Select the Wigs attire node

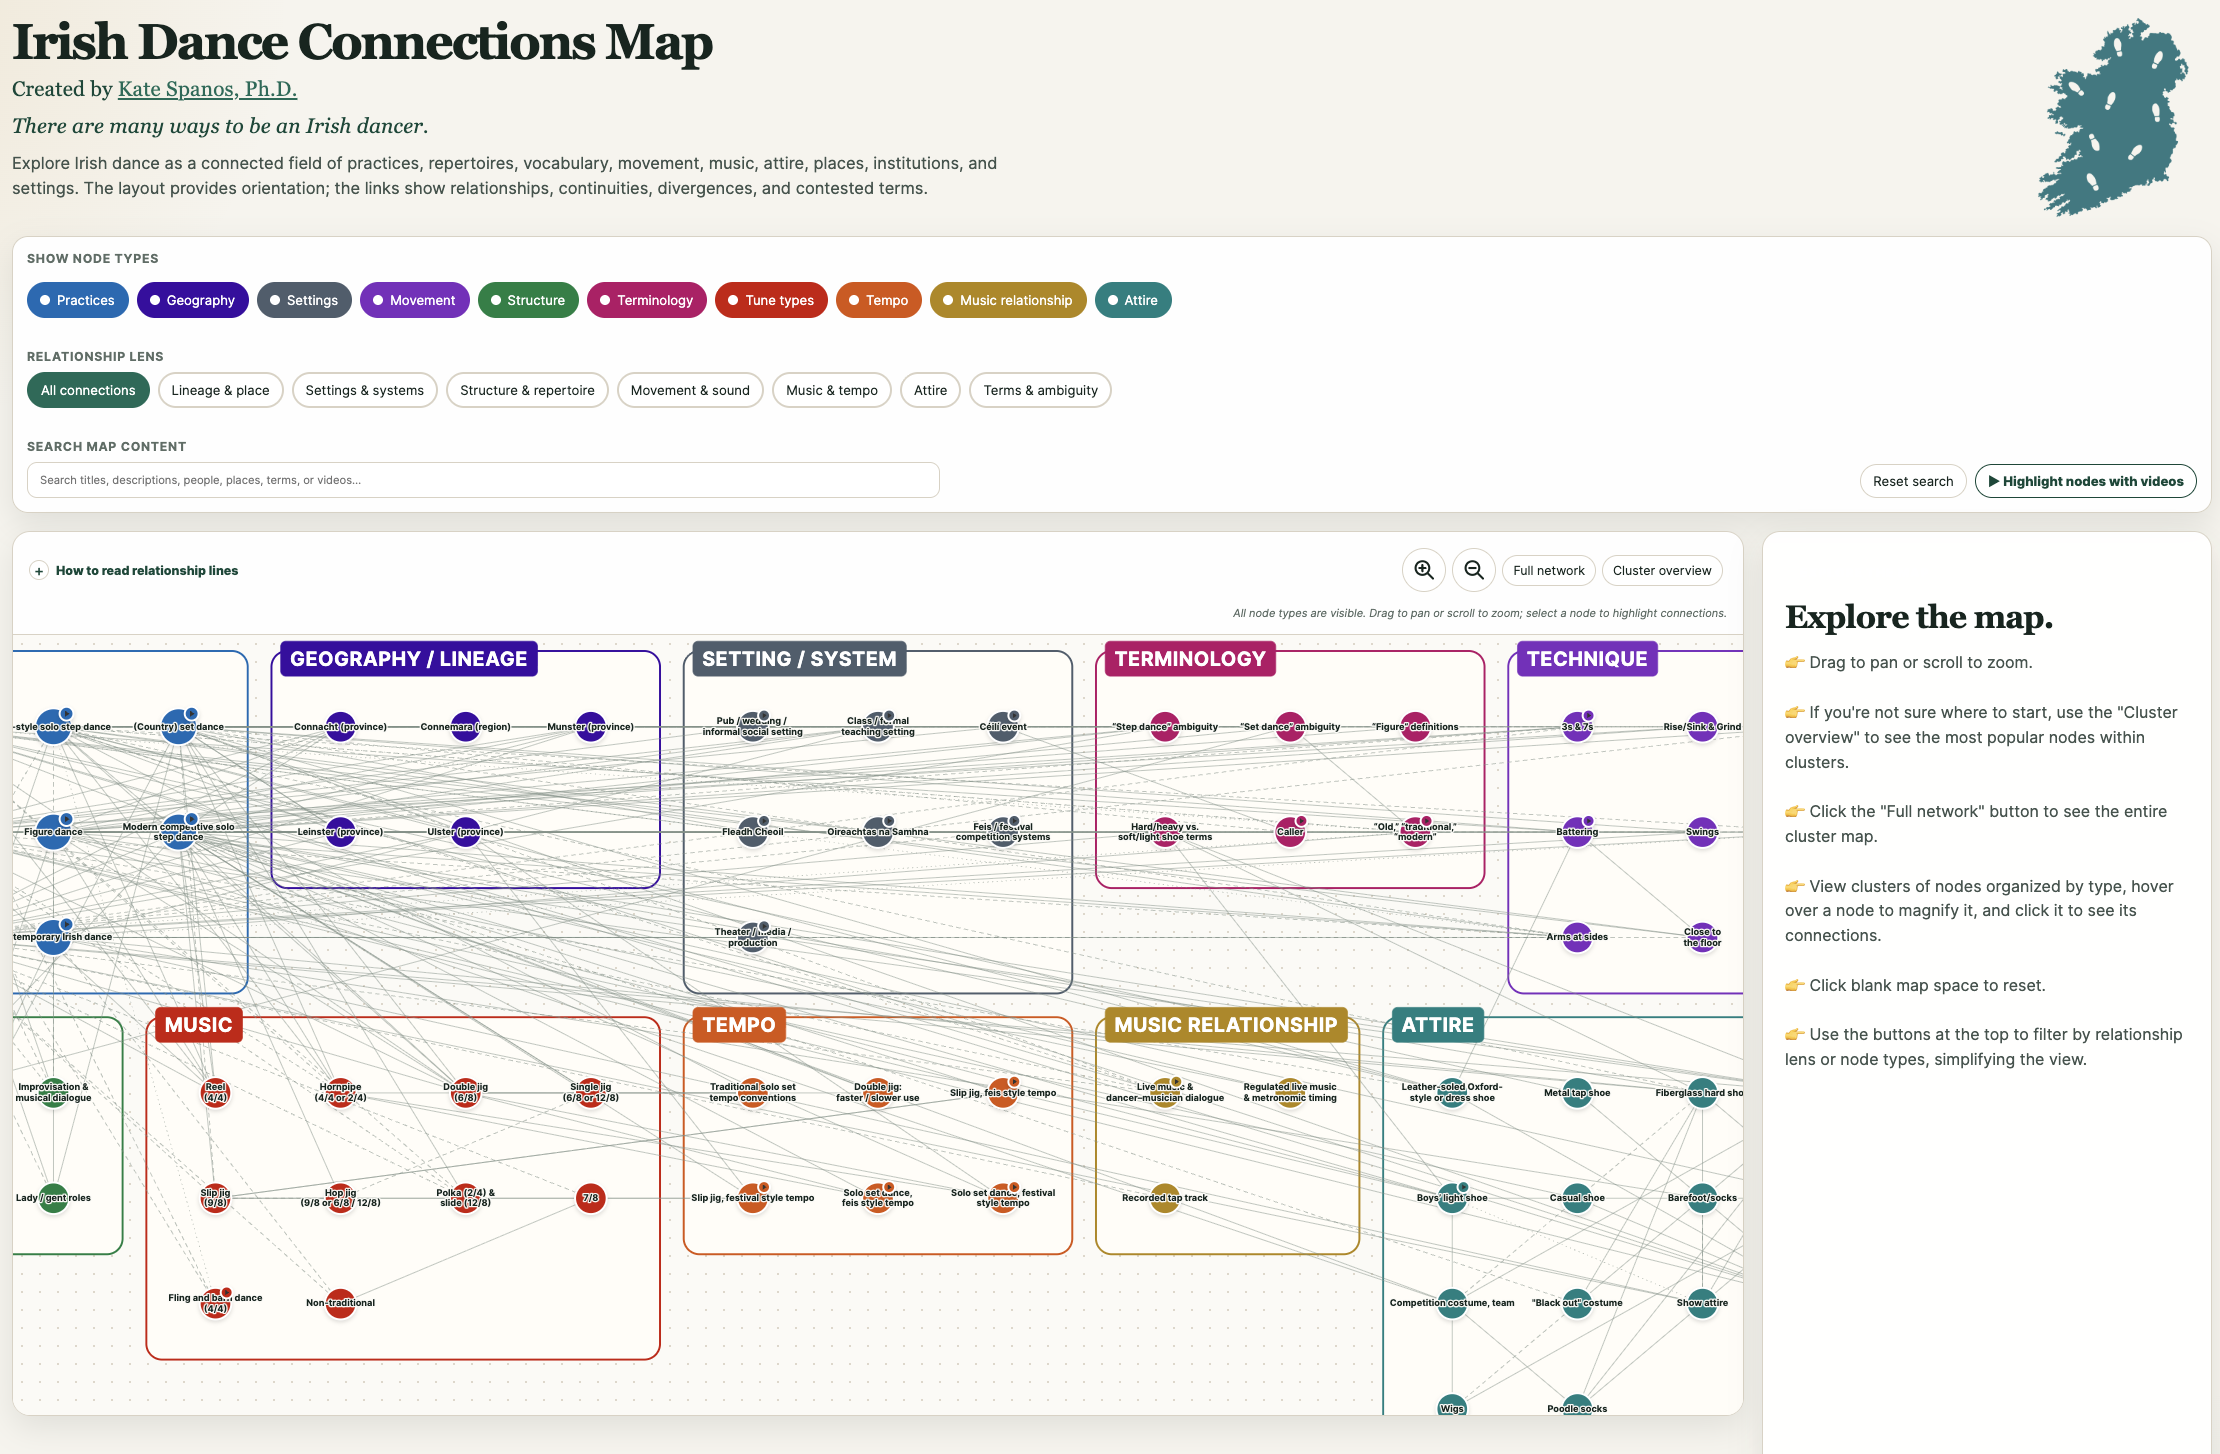(x=1452, y=1407)
